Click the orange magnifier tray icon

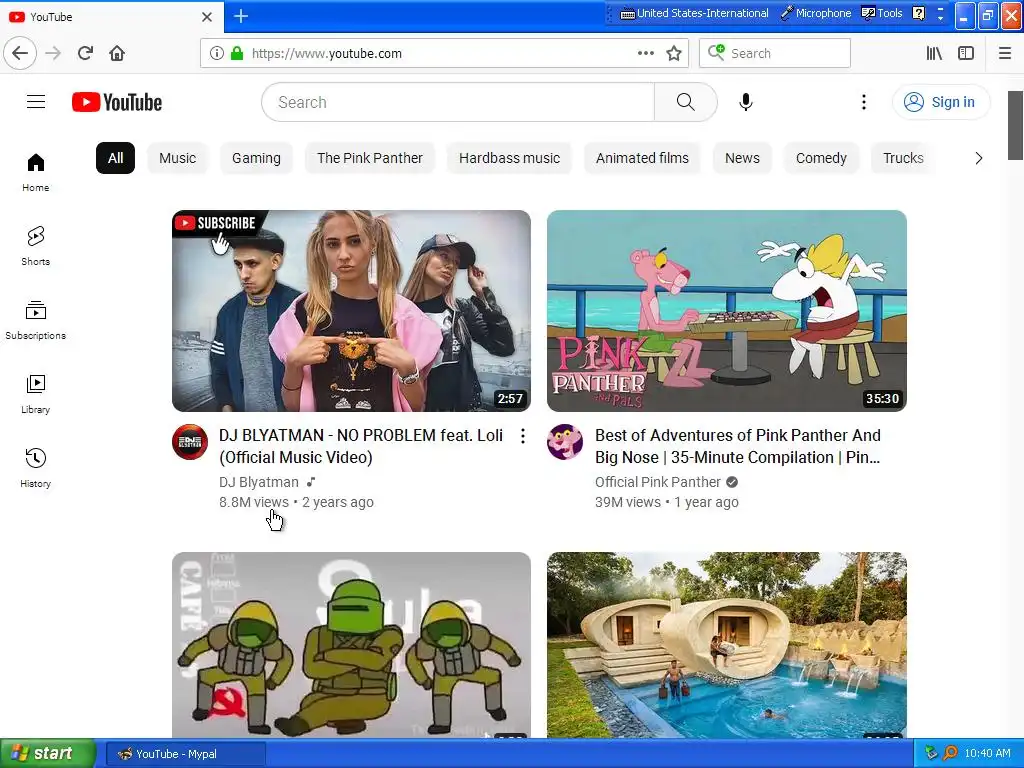click(950, 753)
